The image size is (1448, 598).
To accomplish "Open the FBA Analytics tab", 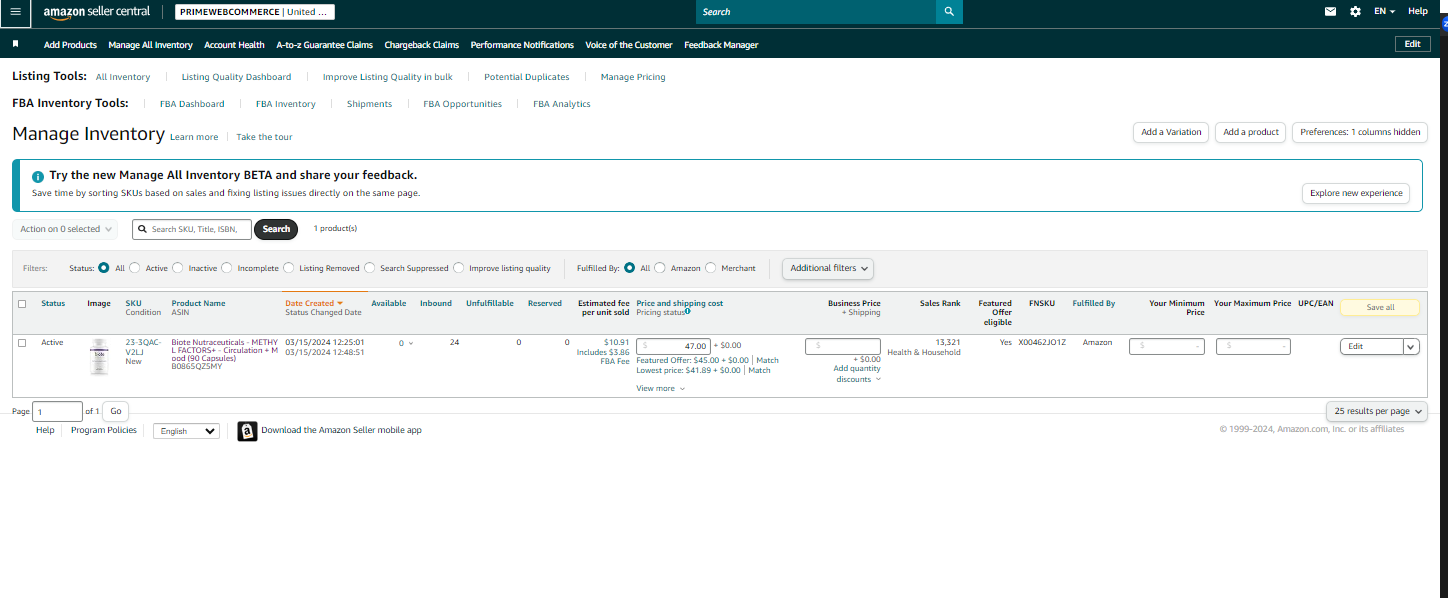I will (562, 104).
